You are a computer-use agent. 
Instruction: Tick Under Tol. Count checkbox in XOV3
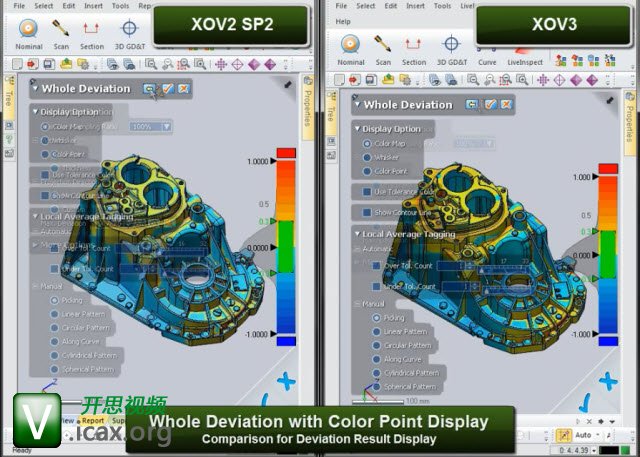(x=376, y=286)
